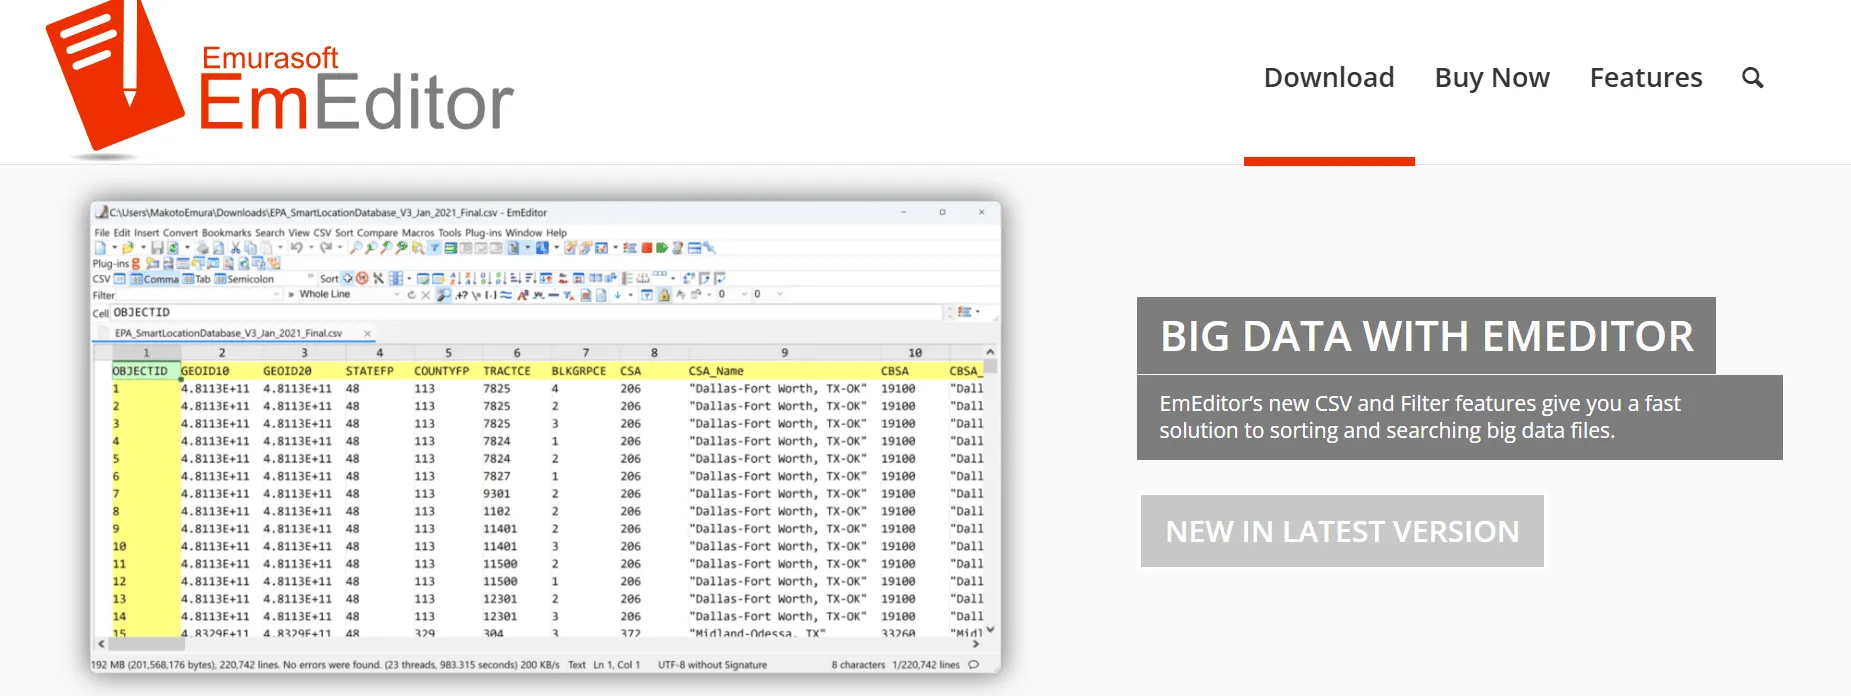Toggle the Comma CSV mode button

(155, 279)
